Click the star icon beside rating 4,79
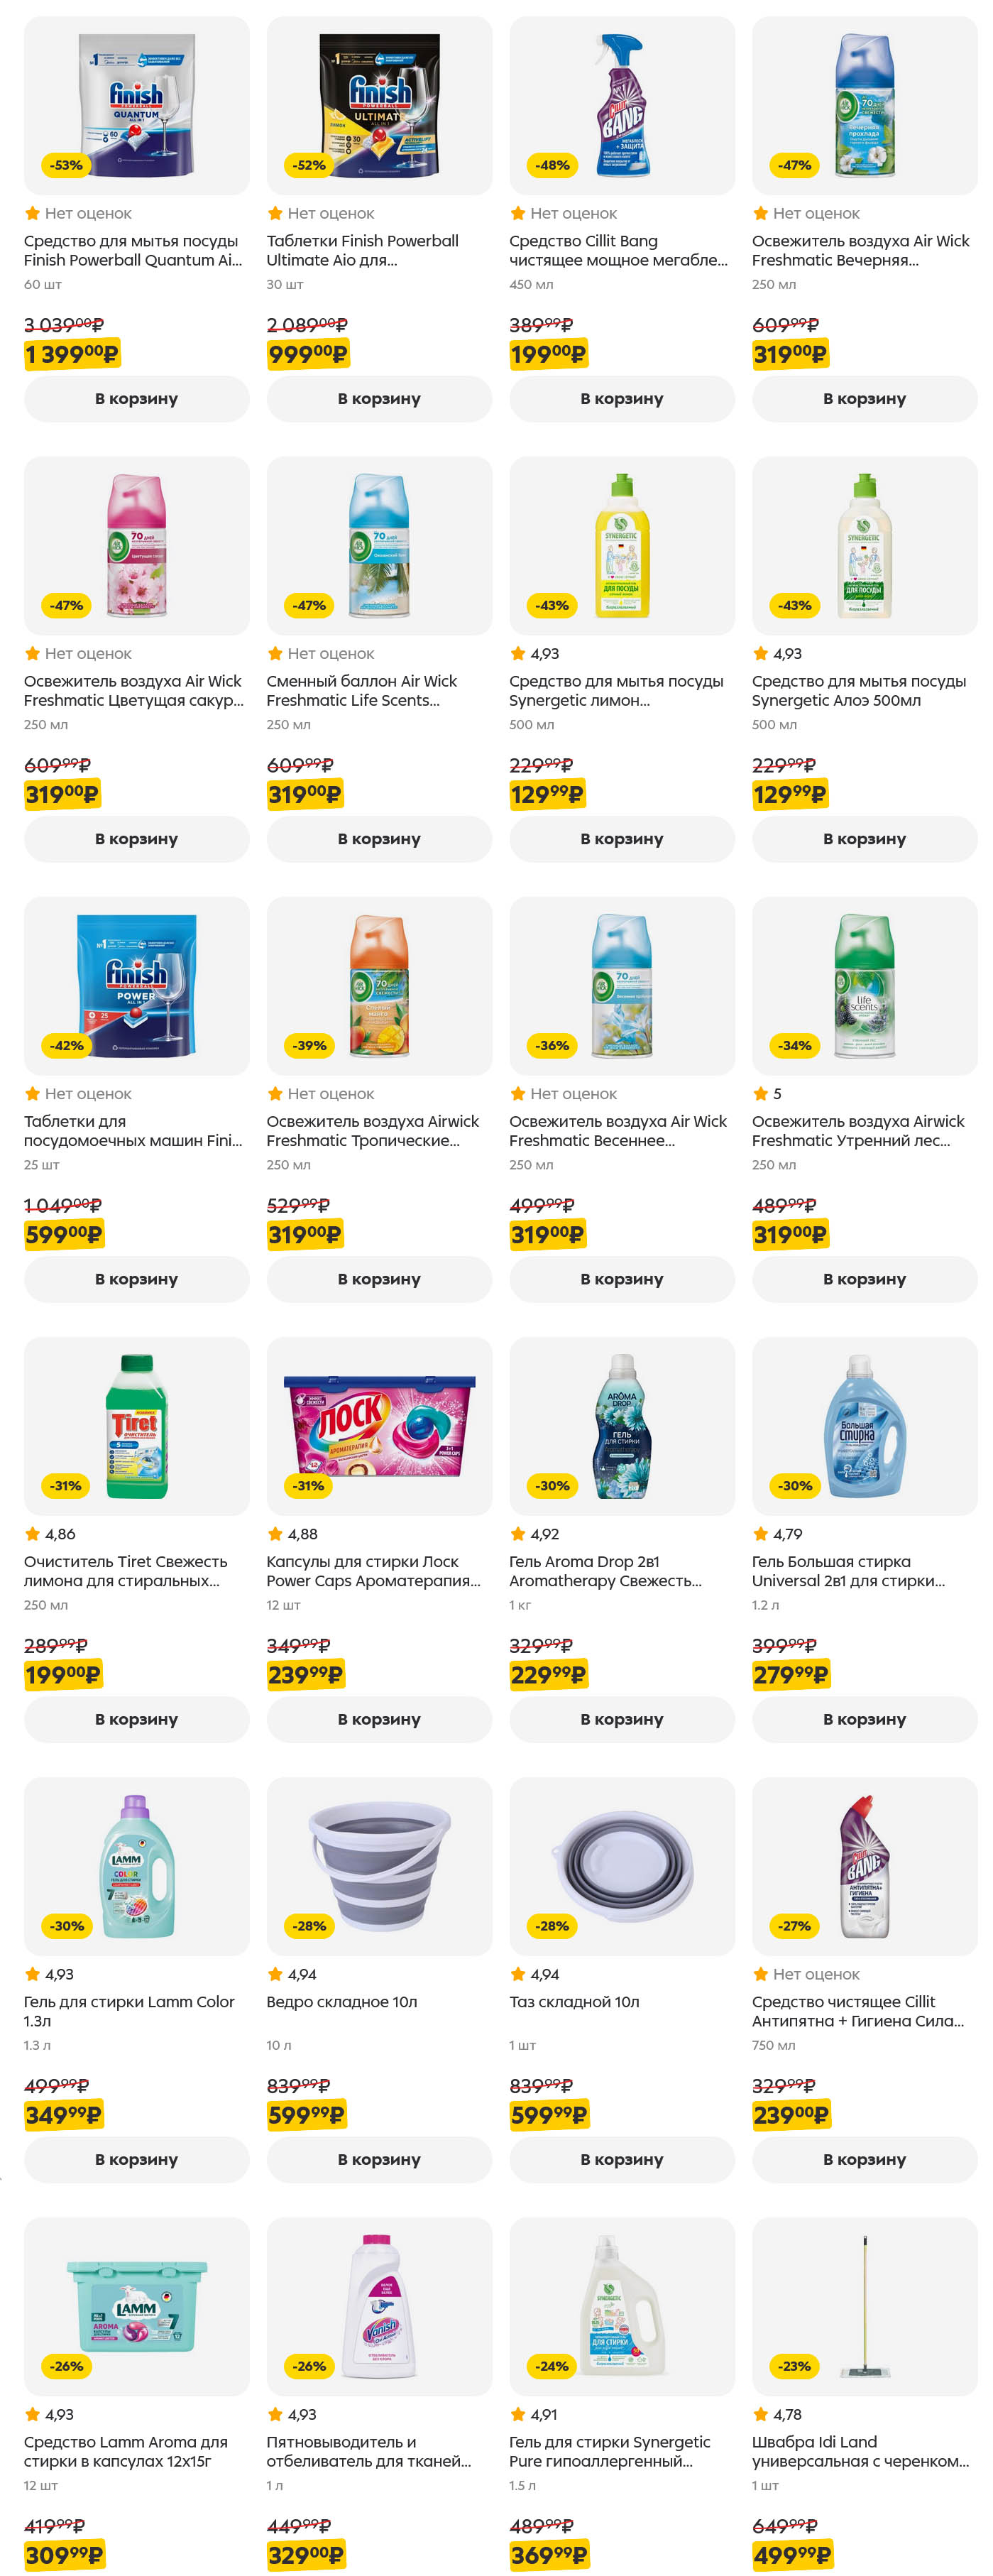993x2576 pixels. [x=760, y=1534]
